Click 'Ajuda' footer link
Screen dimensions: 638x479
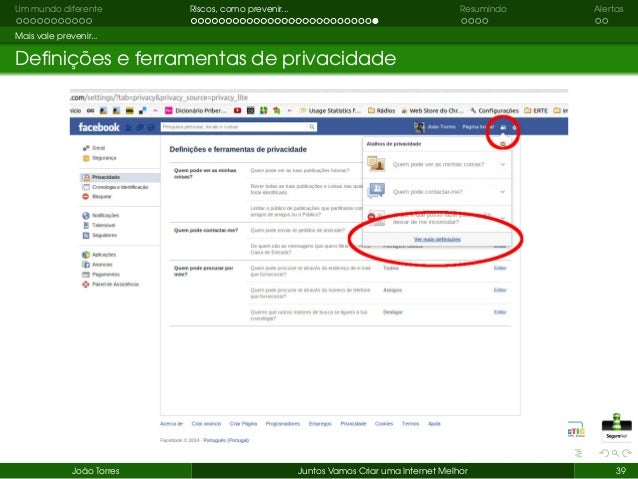(x=434, y=424)
